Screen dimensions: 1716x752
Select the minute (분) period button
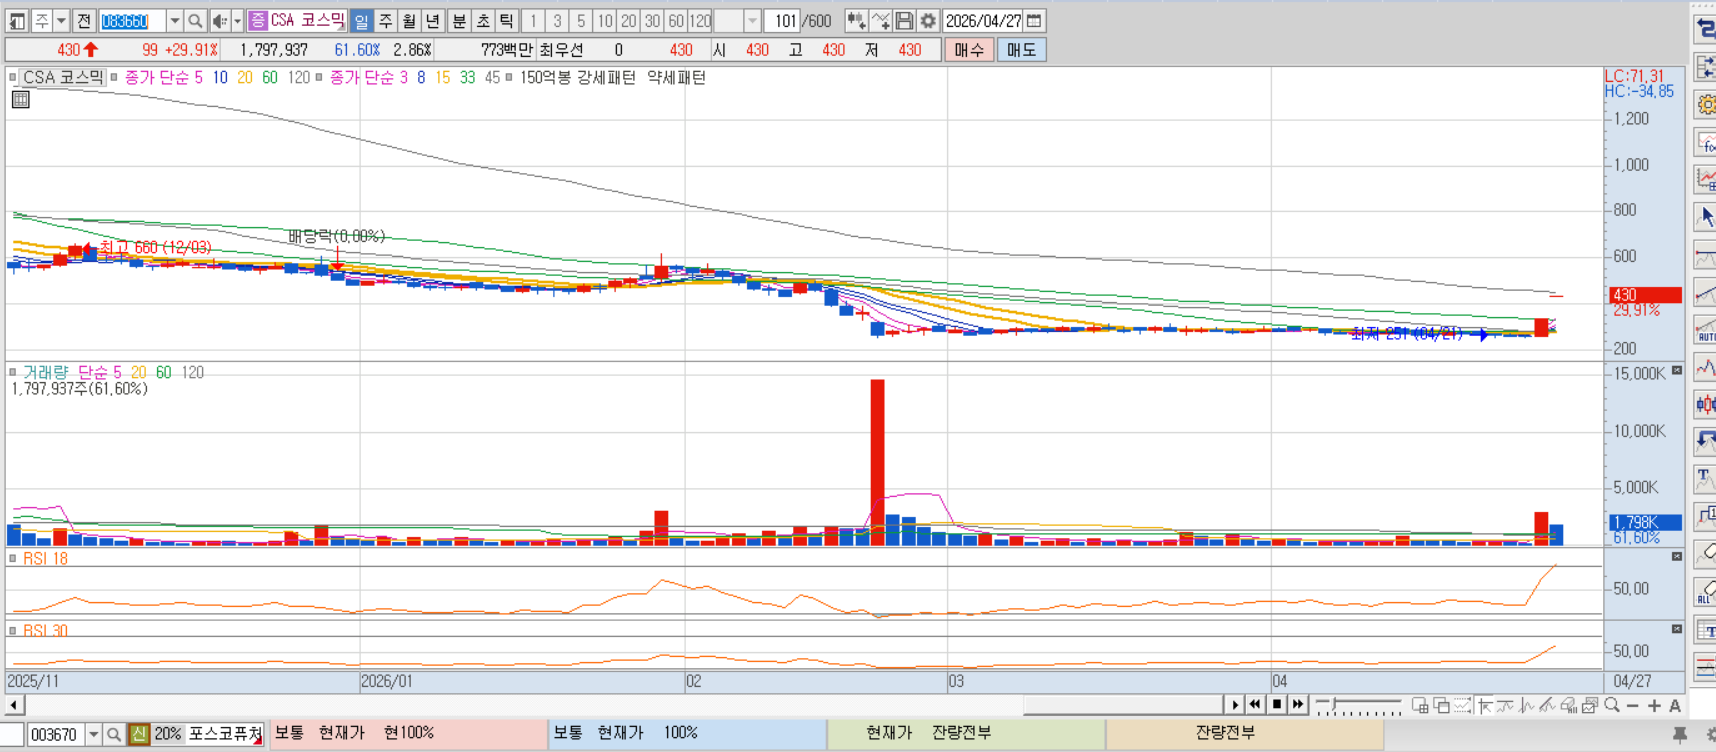coord(459,20)
